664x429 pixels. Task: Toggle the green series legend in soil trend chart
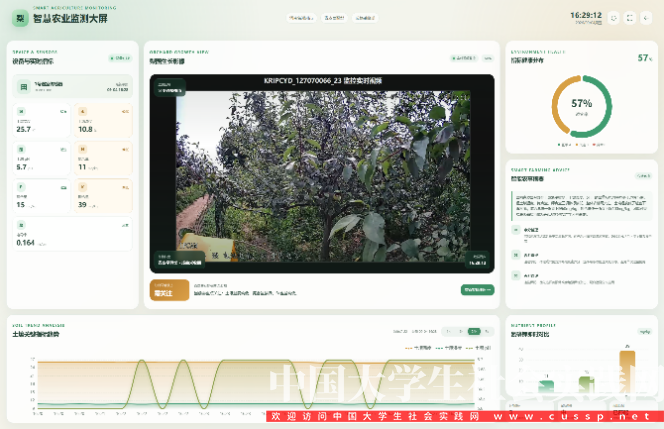[448, 348]
